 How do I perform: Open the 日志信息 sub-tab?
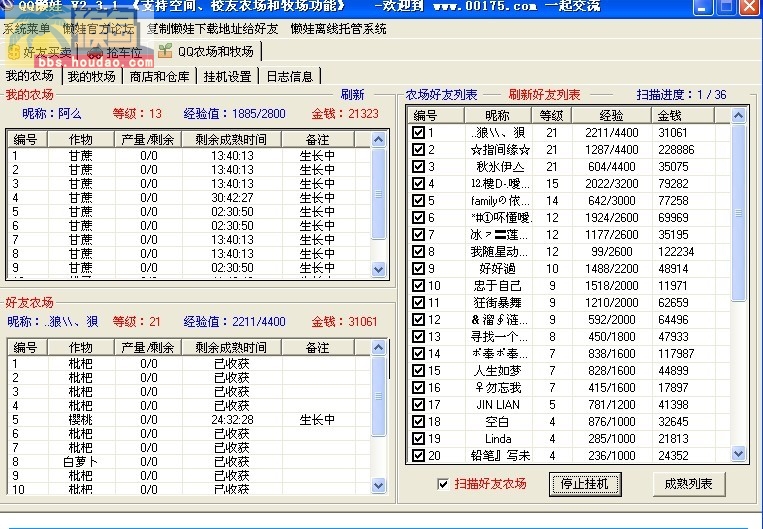point(290,76)
